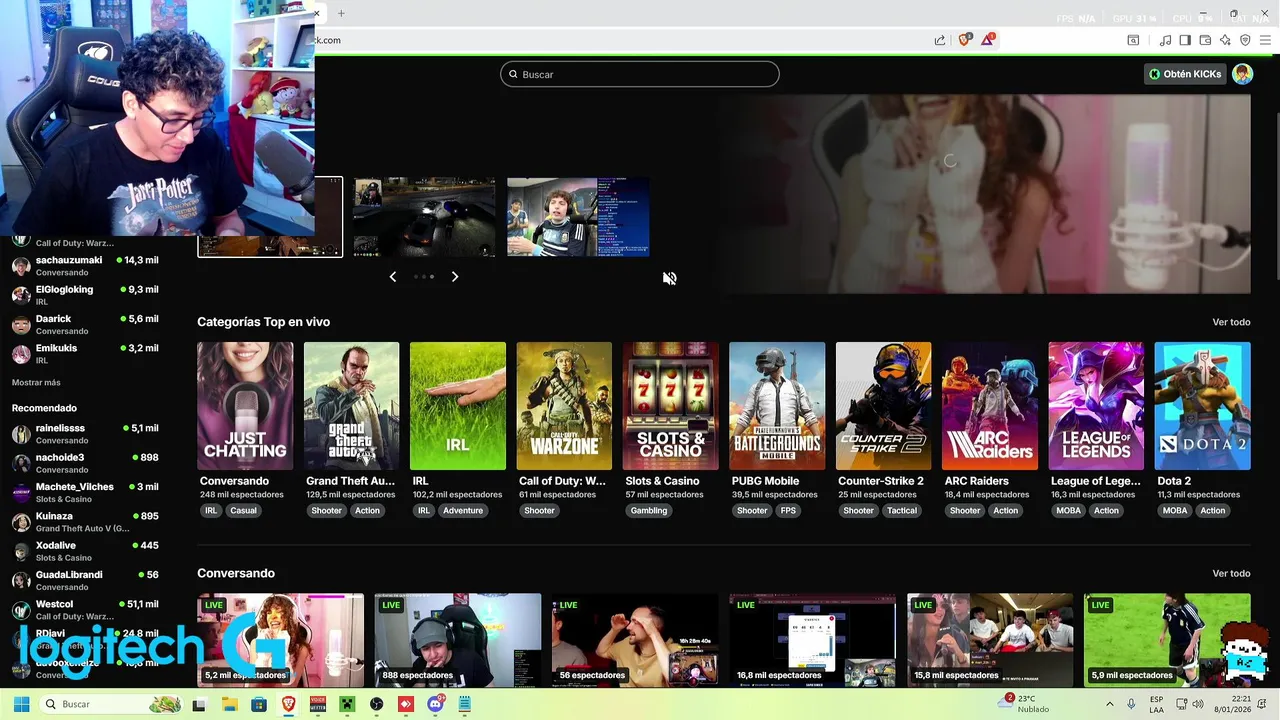Open the Windows Start menu
This screenshot has height=720, width=1280.
click(21, 704)
